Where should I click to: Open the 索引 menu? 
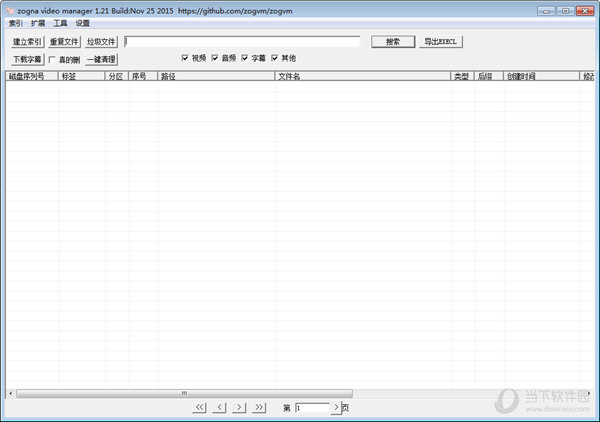(x=15, y=23)
